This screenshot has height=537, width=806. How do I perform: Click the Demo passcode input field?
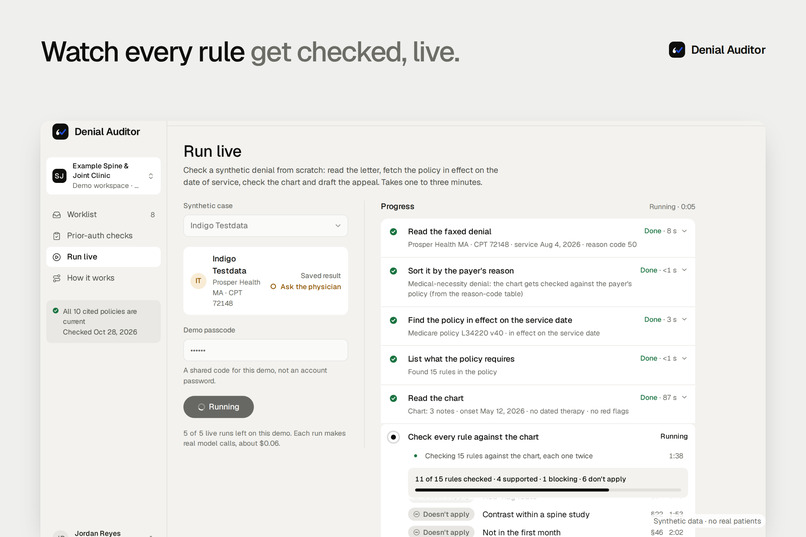click(265, 350)
